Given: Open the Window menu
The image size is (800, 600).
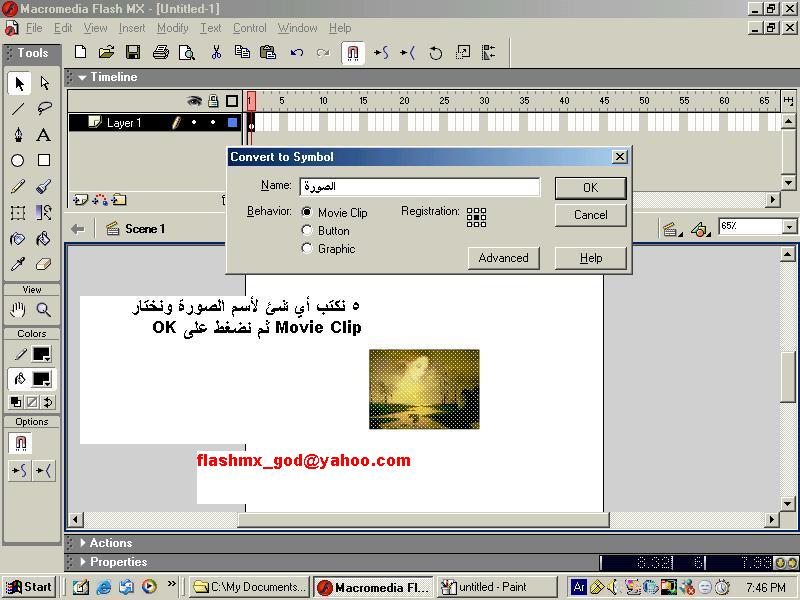Looking at the screenshot, I should pyautogui.click(x=297, y=28).
